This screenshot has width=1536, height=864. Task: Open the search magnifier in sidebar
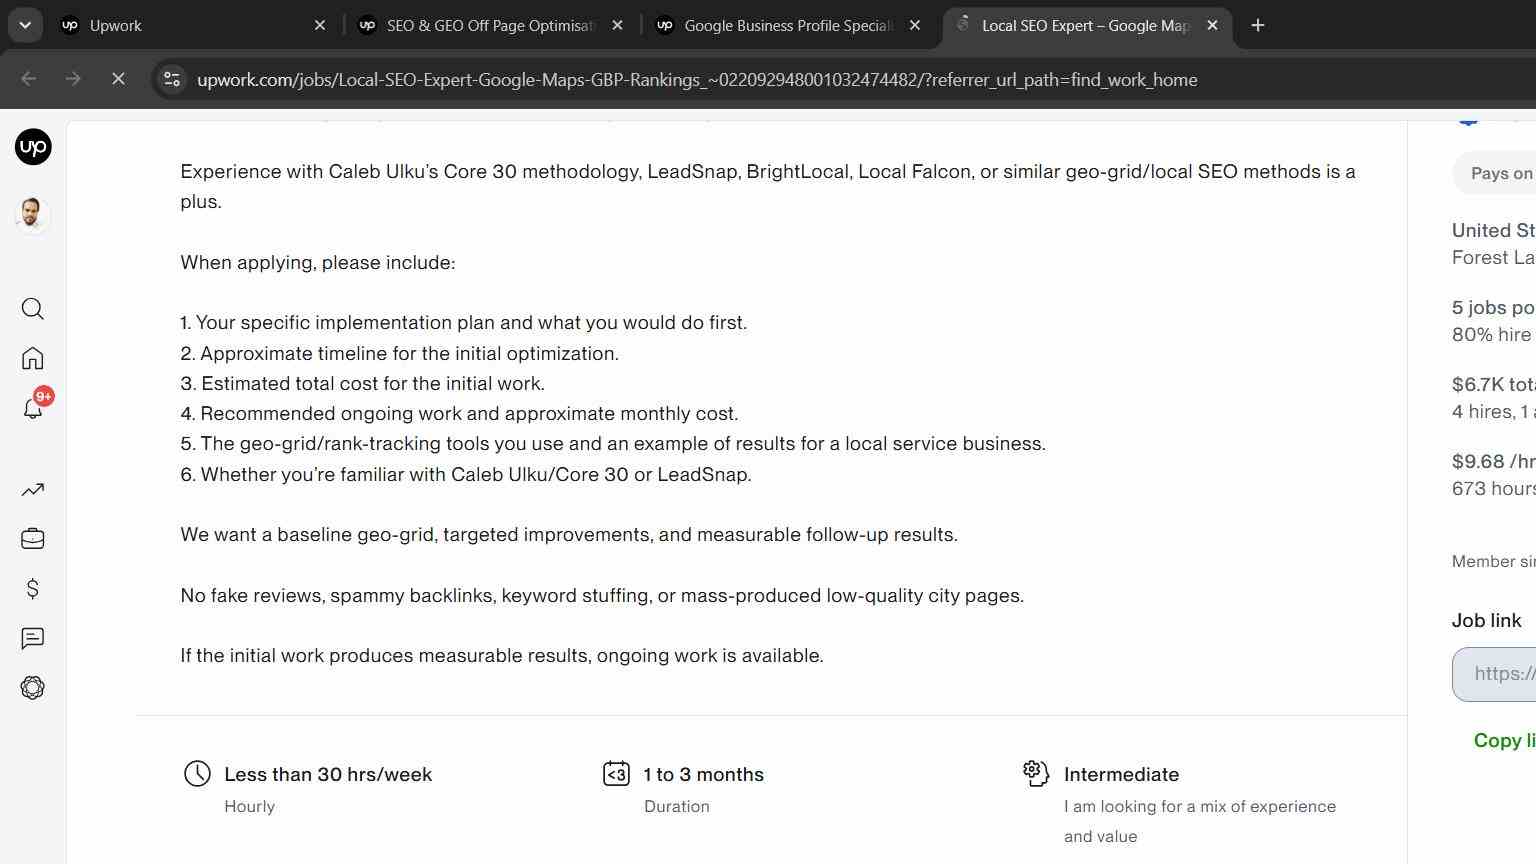33,309
